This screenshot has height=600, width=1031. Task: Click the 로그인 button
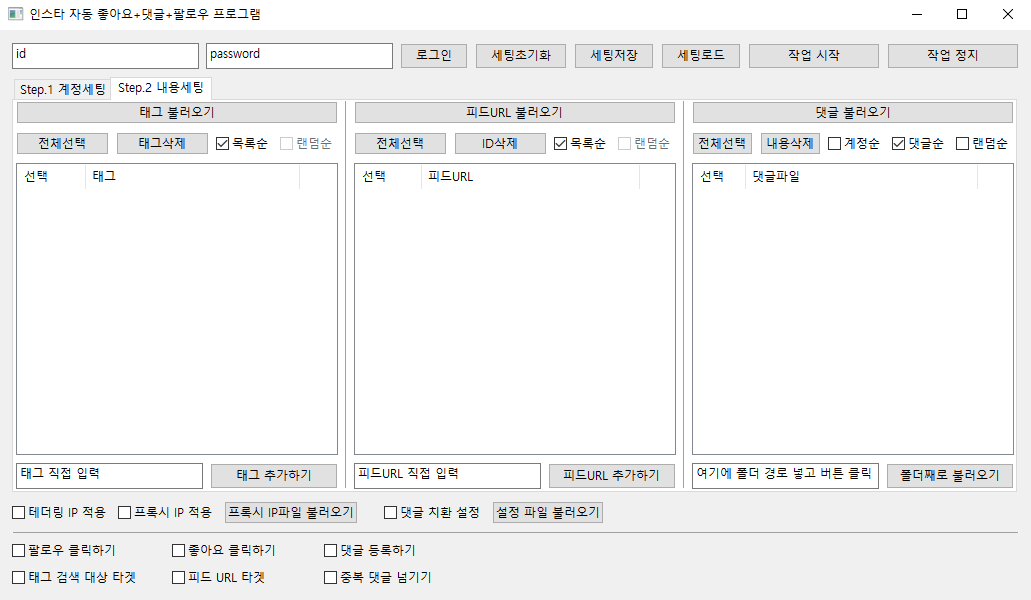click(x=434, y=56)
